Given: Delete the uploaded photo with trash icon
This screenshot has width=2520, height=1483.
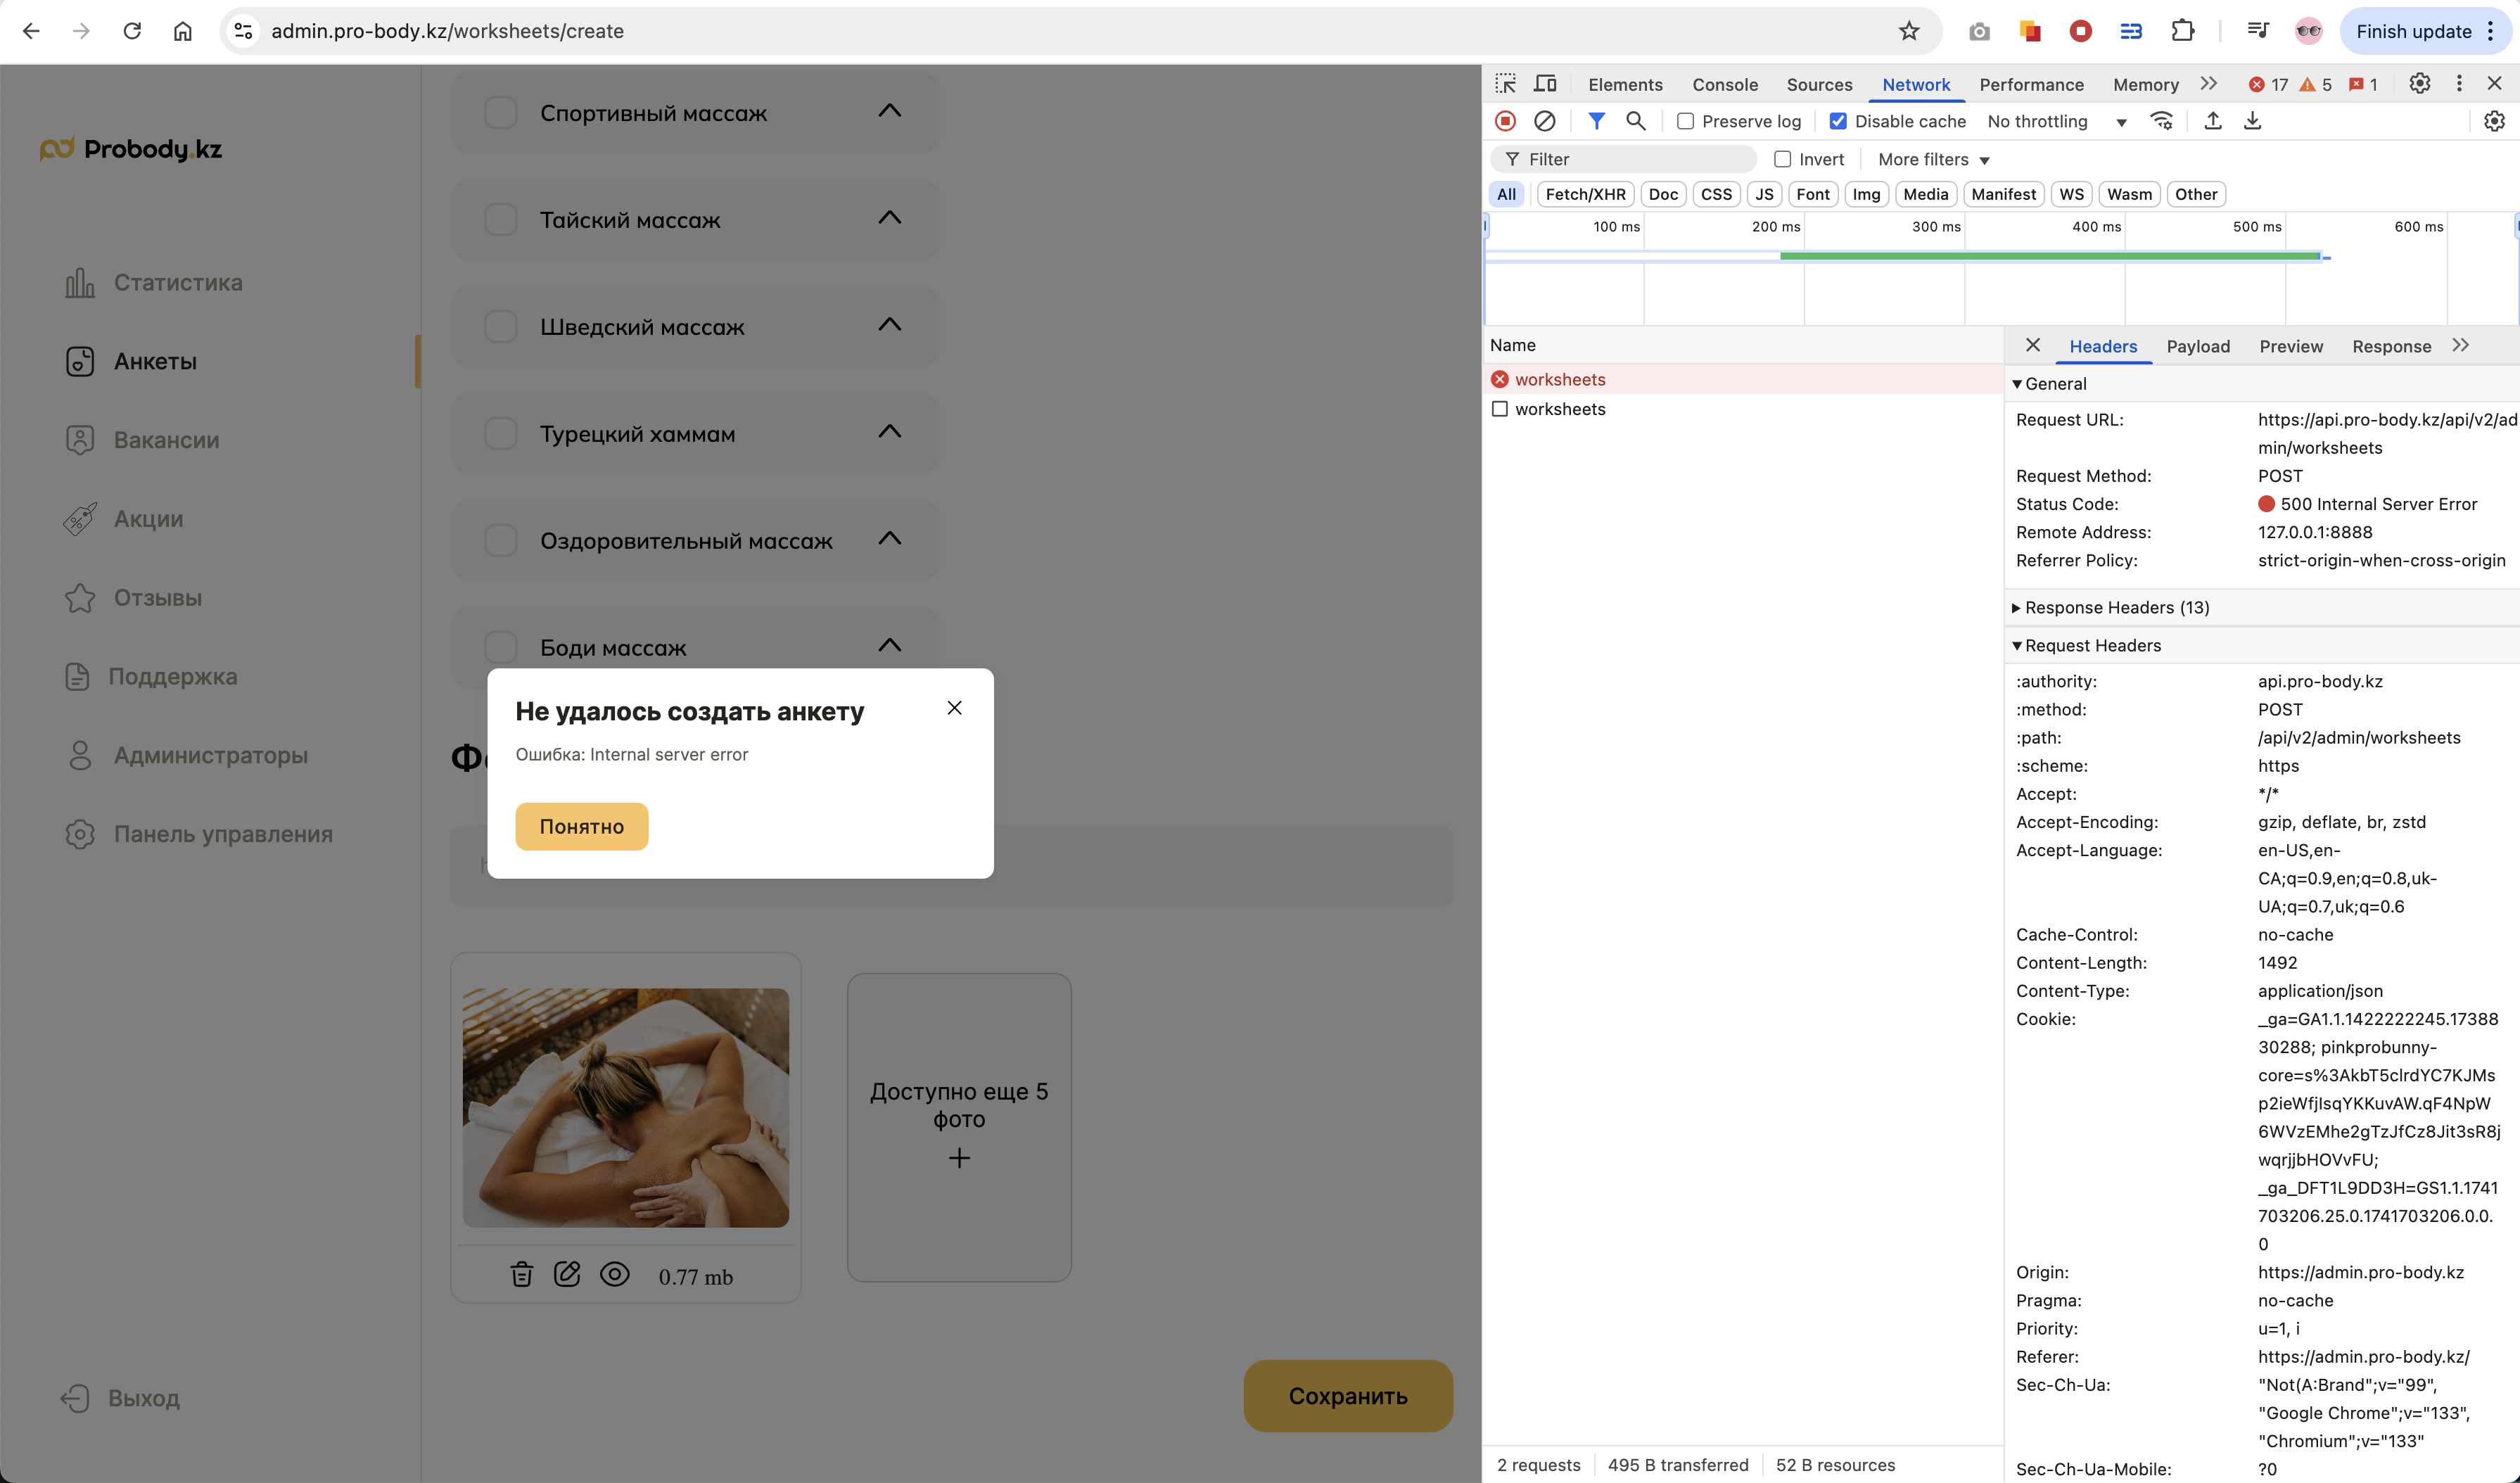Looking at the screenshot, I should [521, 1274].
